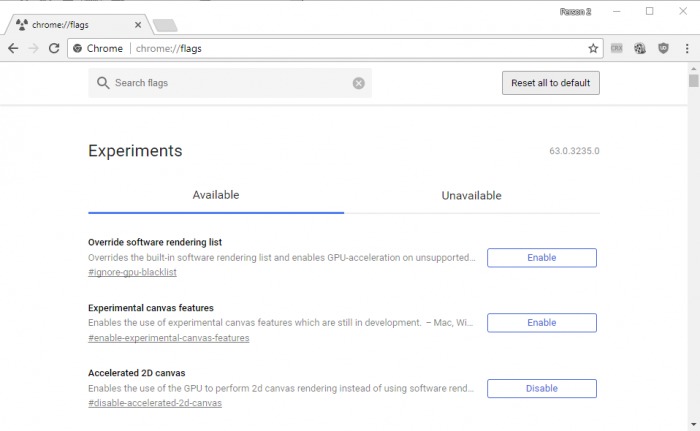This screenshot has height=431, width=700.
Task: Focus the Search flags input field
Action: point(230,83)
